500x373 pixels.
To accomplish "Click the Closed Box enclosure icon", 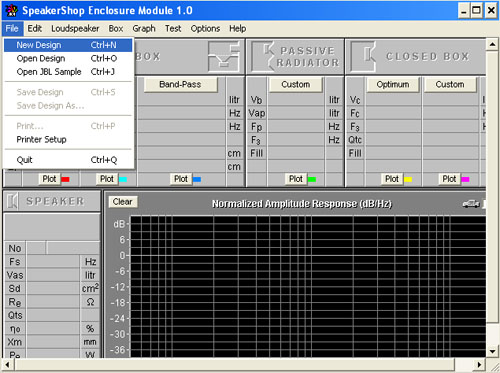I will tap(363, 57).
